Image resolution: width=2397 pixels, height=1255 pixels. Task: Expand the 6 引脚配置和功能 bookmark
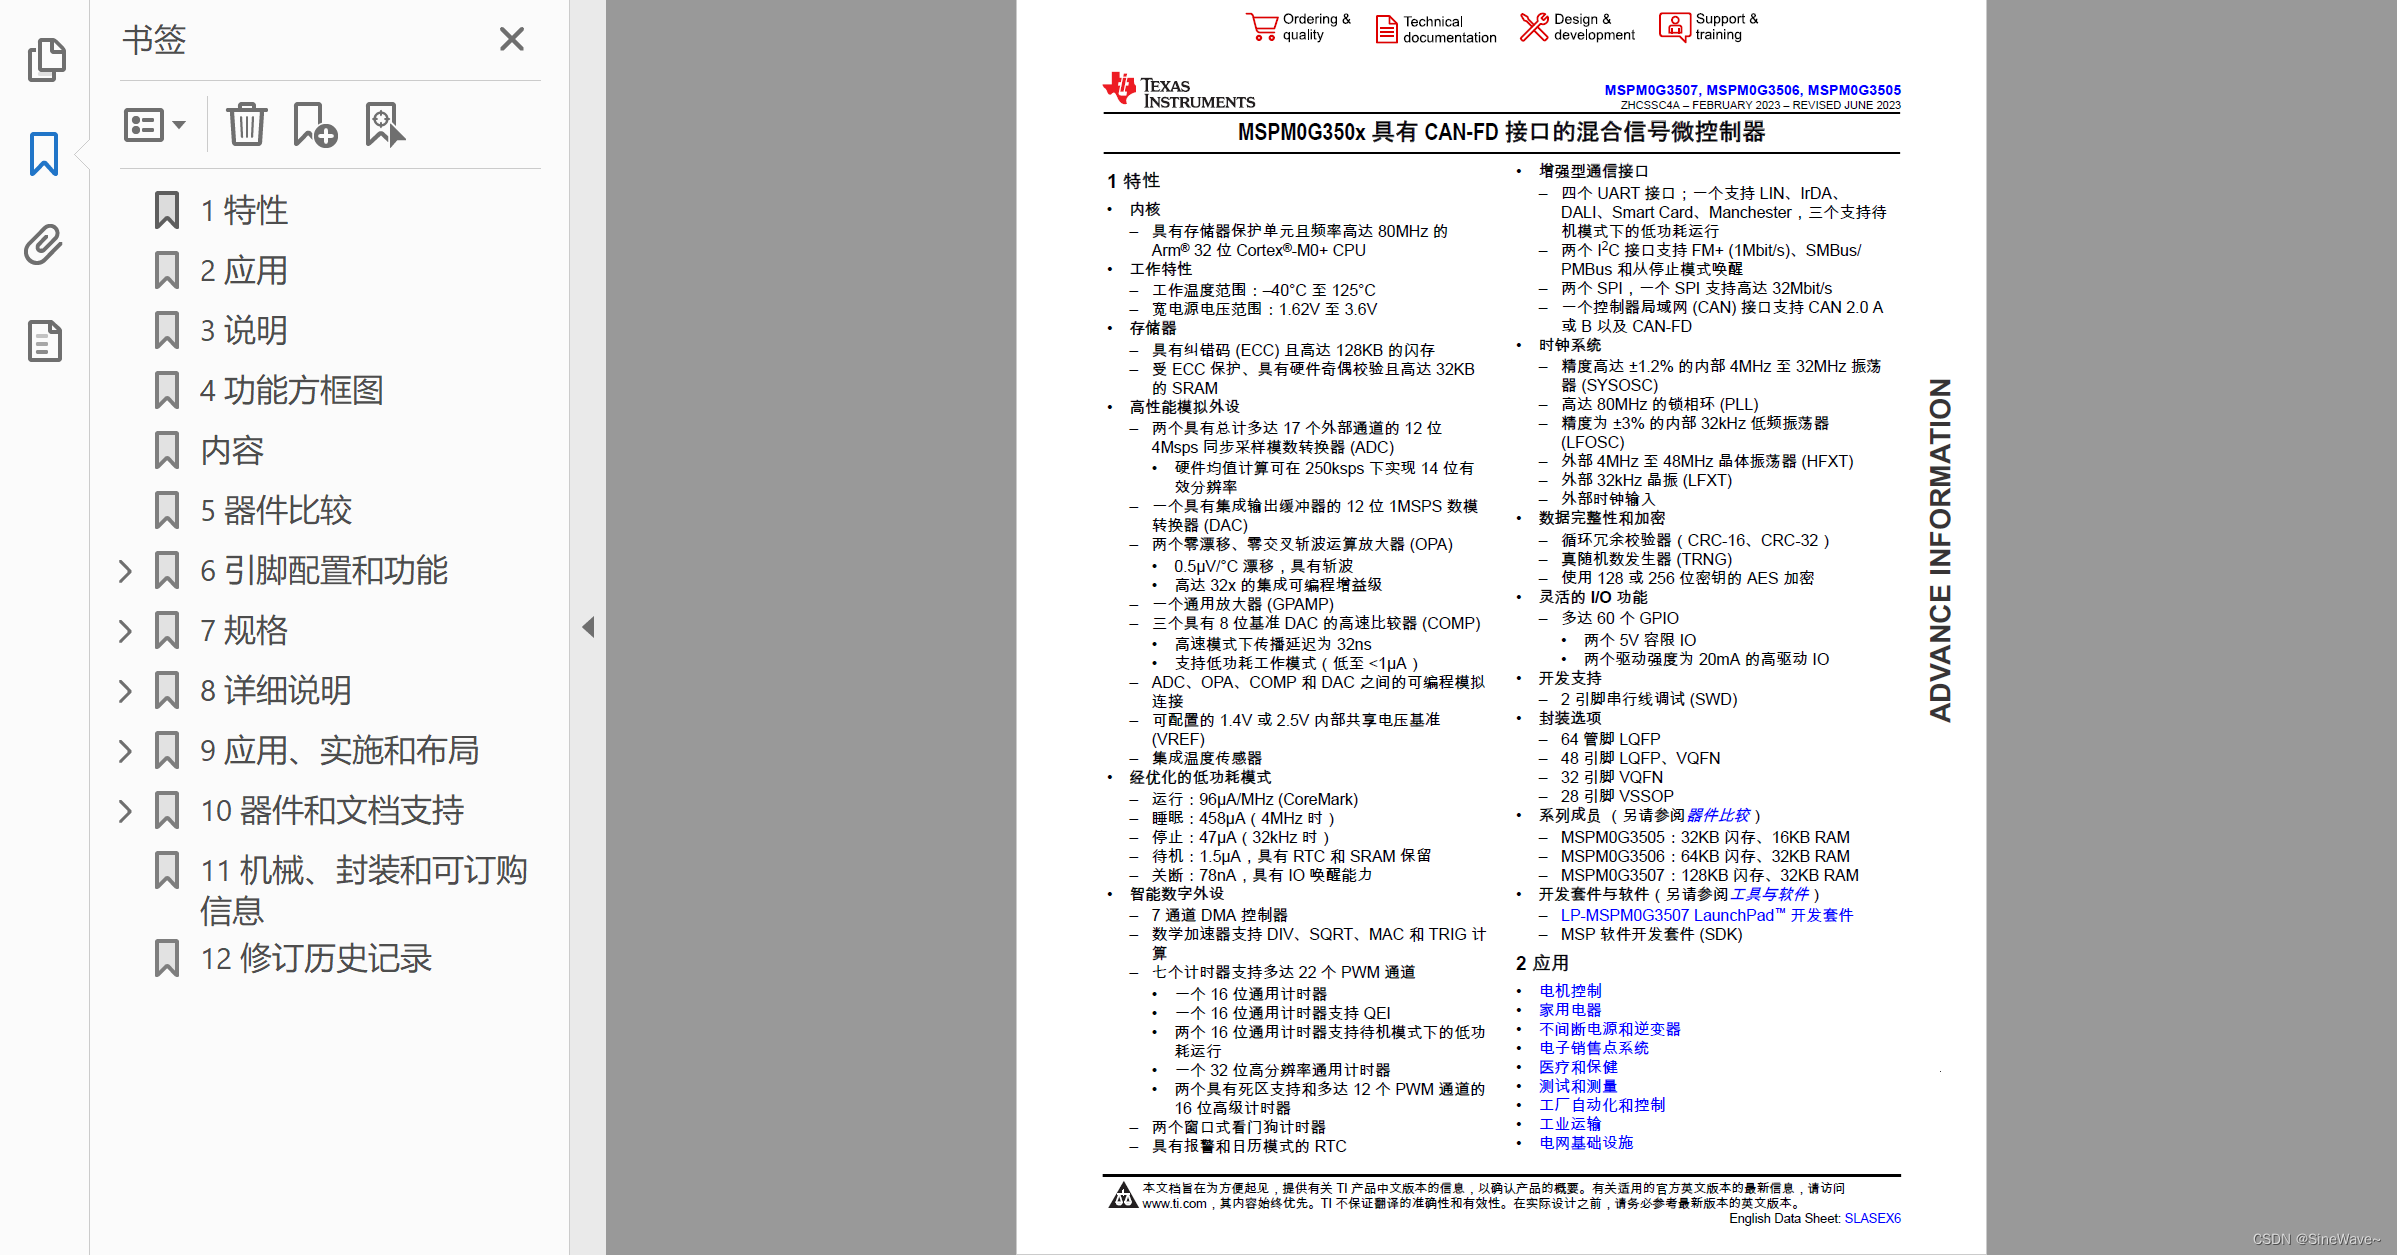(x=125, y=571)
